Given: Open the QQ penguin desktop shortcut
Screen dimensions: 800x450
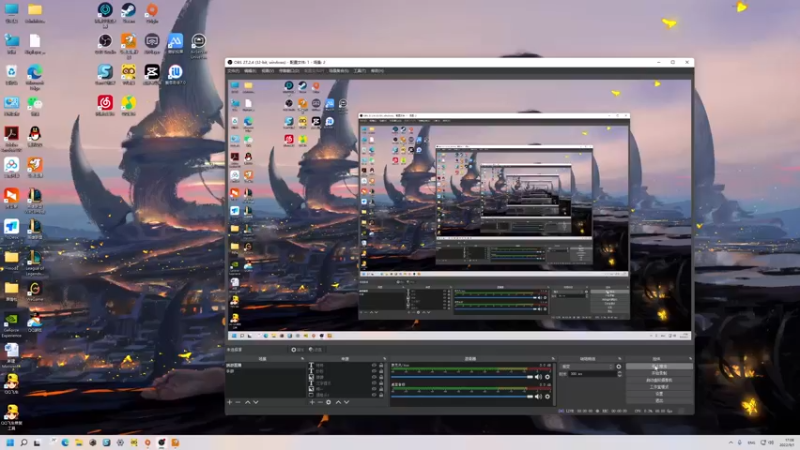Looking at the screenshot, I should 35,137.
